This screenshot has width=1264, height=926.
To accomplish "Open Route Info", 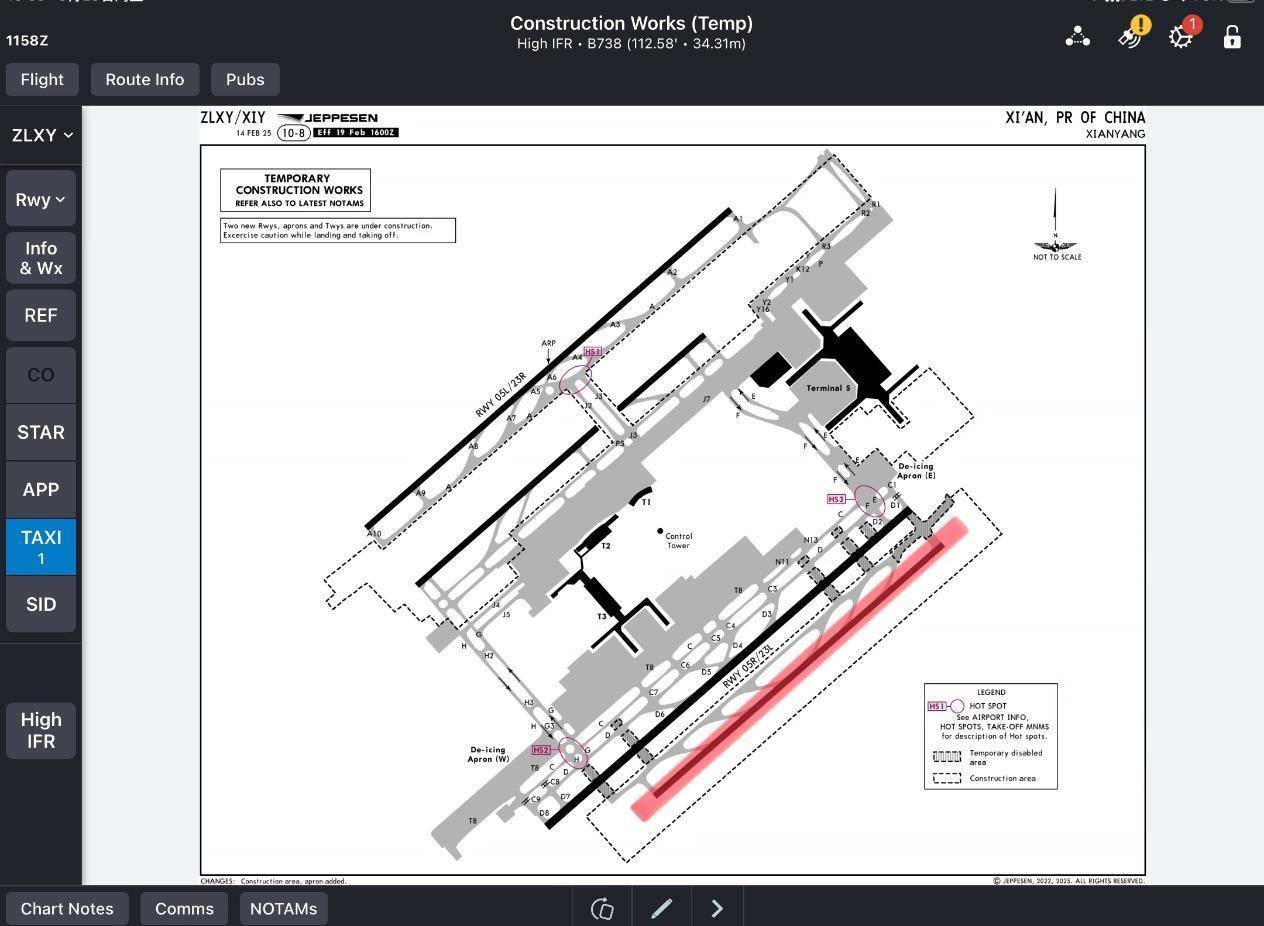I will pos(145,79).
